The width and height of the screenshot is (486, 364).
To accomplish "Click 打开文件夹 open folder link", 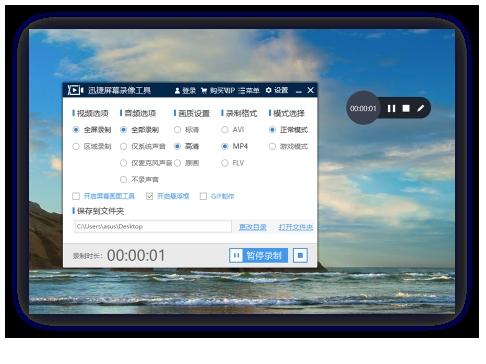I will tap(296, 227).
